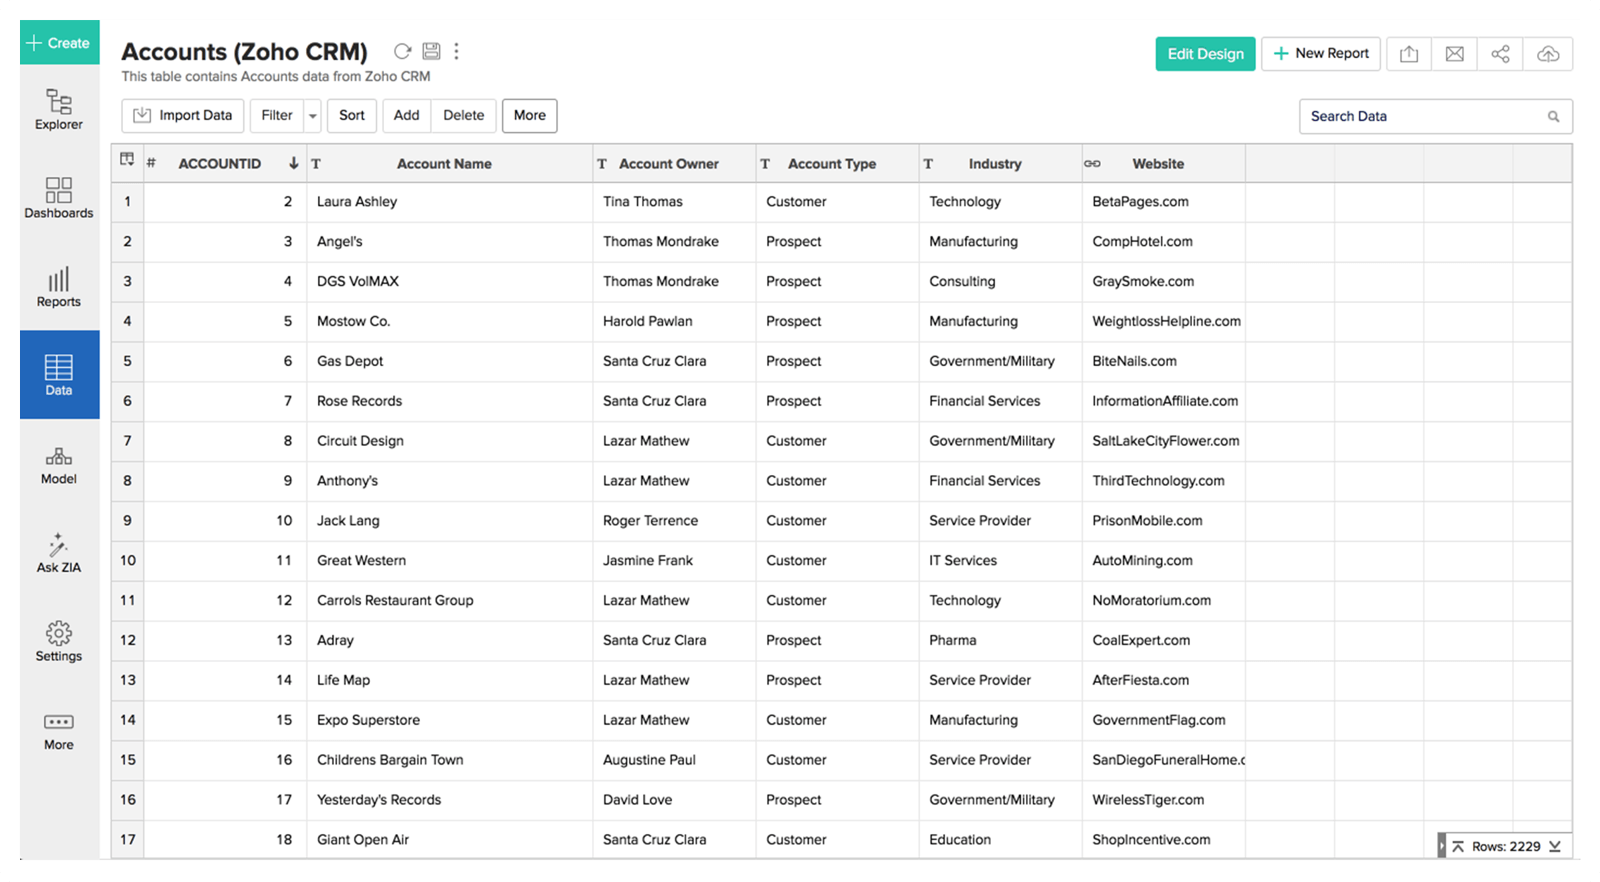The width and height of the screenshot is (1600, 882).
Task: Click the email envelope icon
Action: [x=1455, y=54]
